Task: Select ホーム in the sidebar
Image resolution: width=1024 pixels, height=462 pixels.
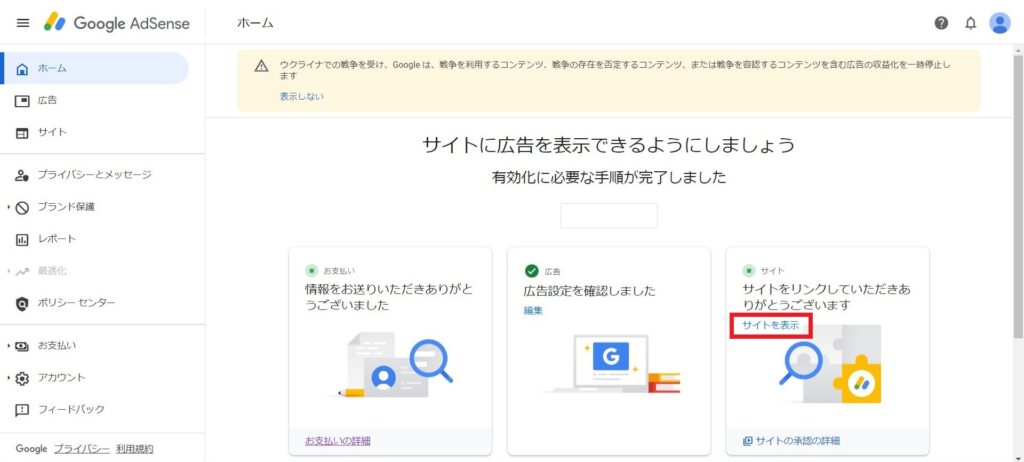Action: click(x=53, y=68)
